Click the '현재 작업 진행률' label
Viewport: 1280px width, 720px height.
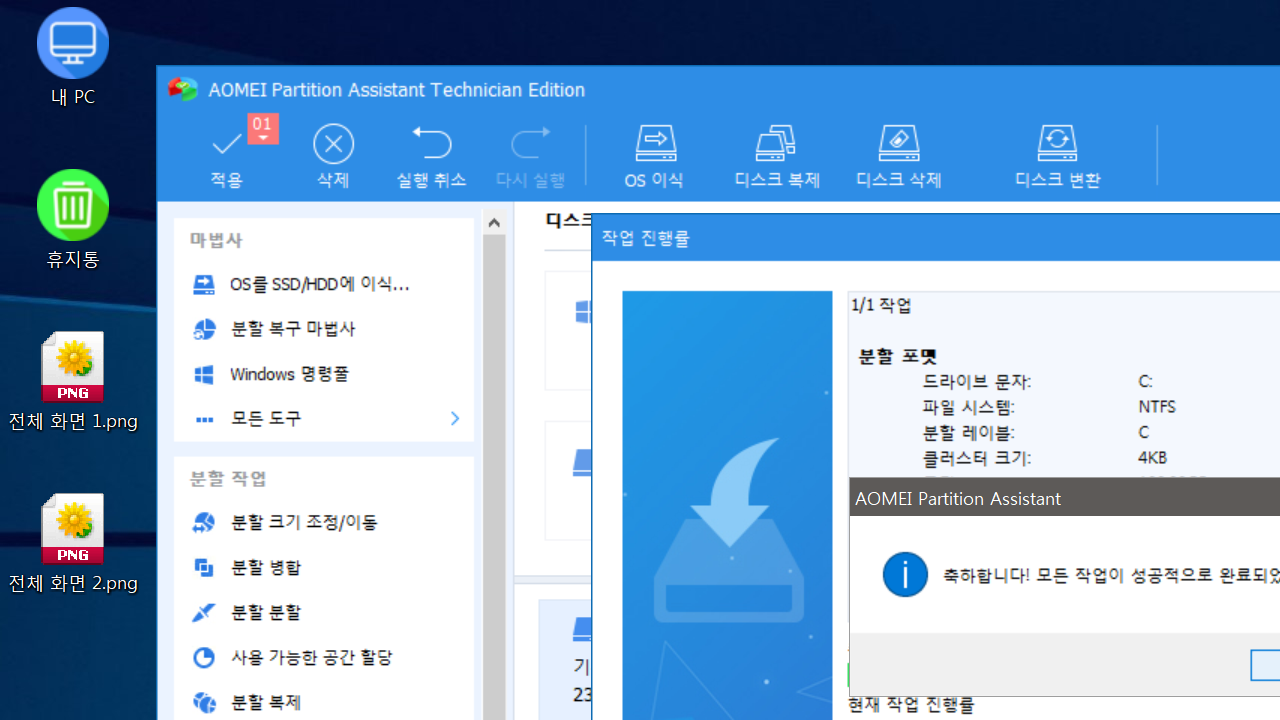911,705
